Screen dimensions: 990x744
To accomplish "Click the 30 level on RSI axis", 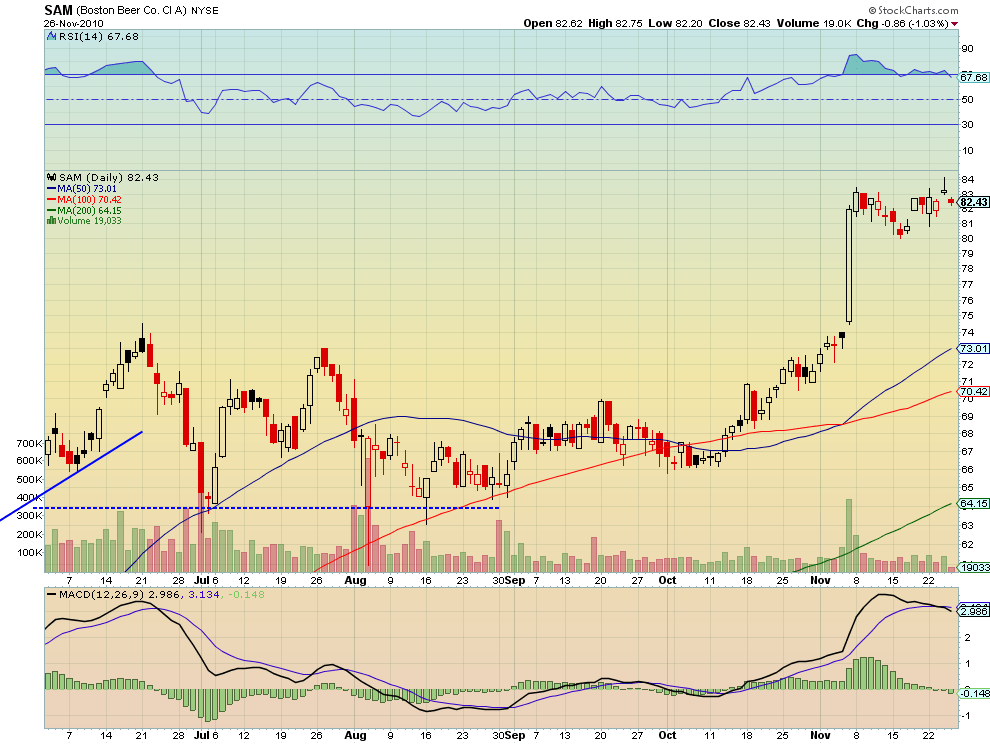I will coord(967,124).
